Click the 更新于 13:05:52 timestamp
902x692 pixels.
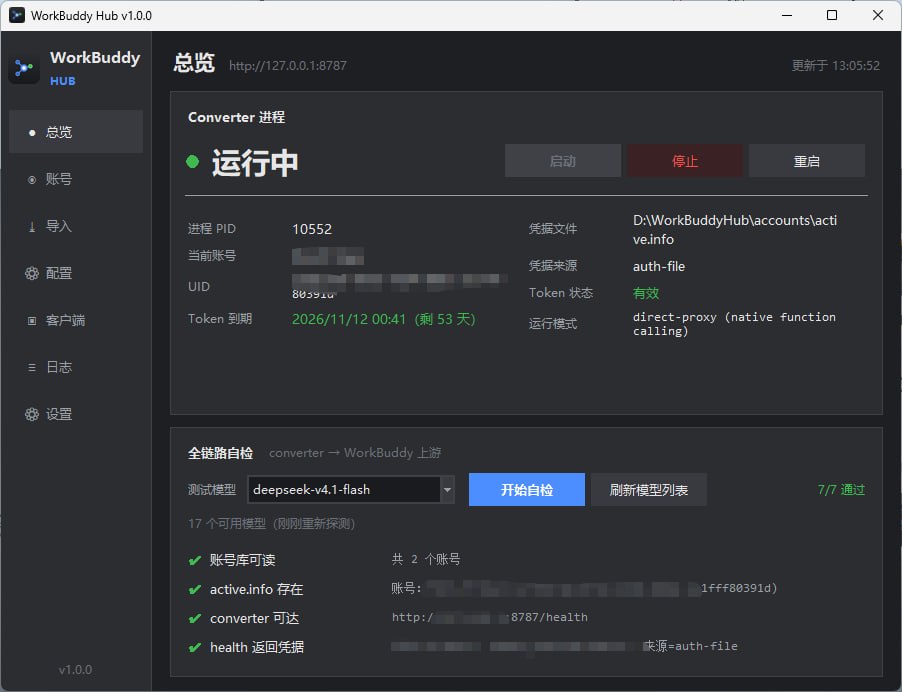pos(835,66)
